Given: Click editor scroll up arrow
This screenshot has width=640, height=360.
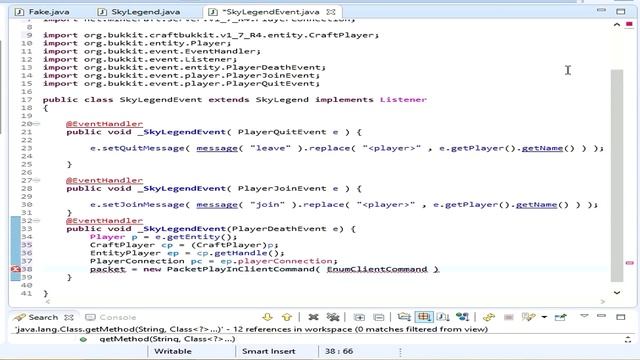Looking at the screenshot, I should click(x=617, y=25).
